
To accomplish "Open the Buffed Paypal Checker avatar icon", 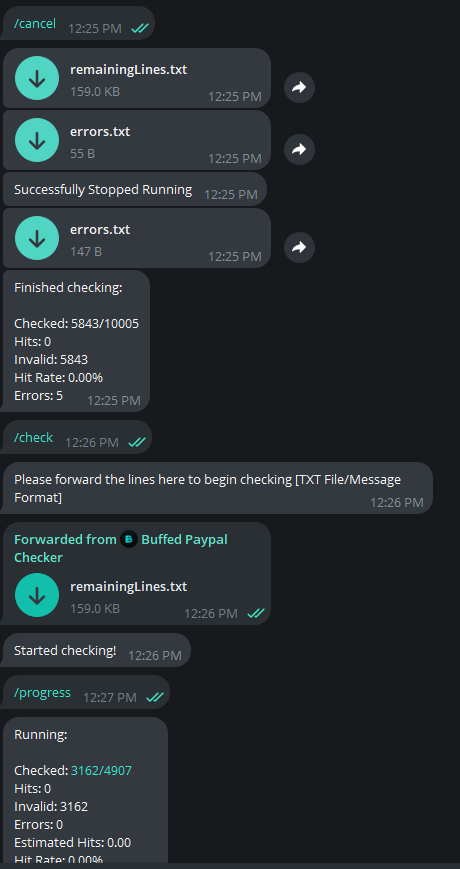I will pyautogui.click(x=129, y=539).
